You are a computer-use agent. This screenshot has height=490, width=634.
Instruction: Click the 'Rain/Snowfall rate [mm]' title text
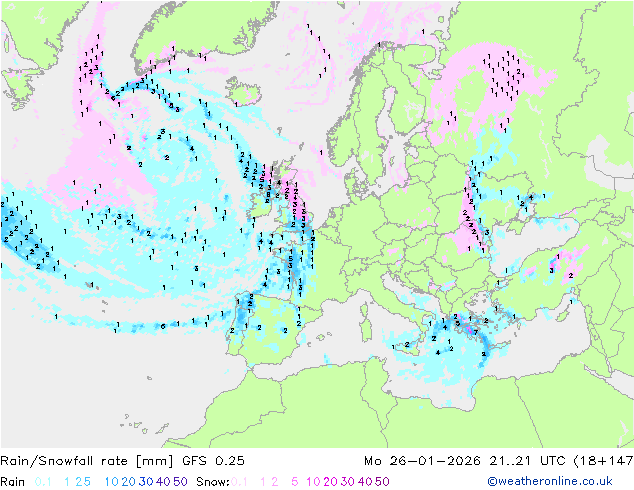(87, 461)
